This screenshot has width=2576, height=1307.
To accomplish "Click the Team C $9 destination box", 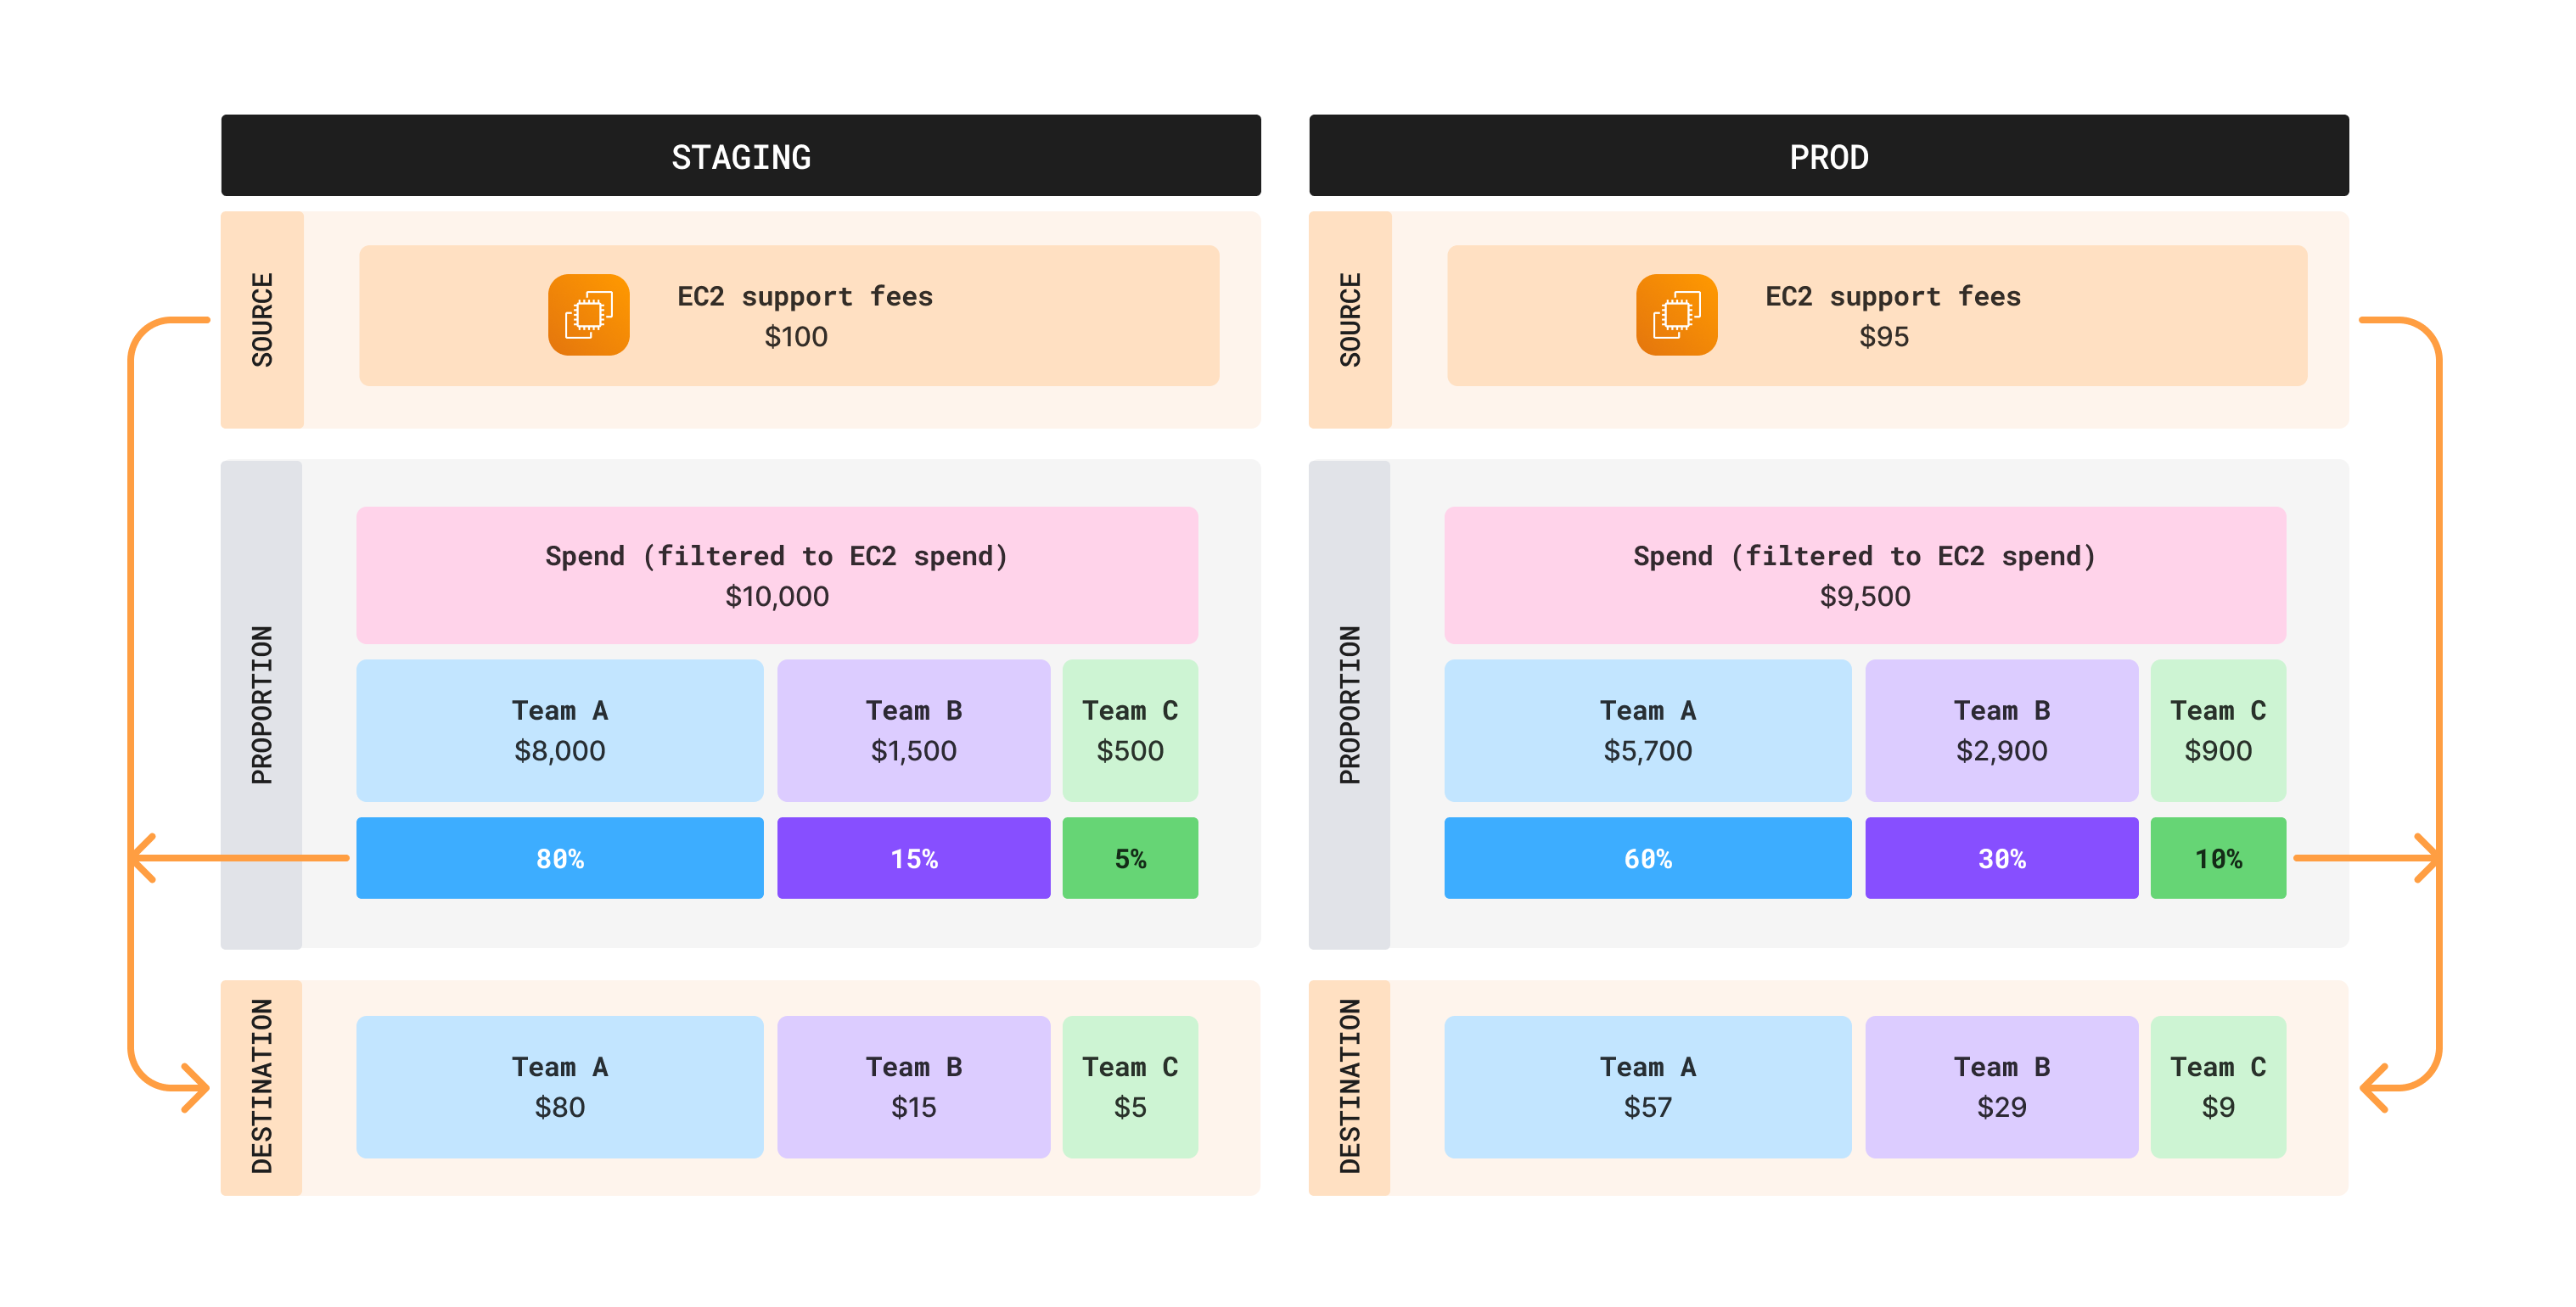I will coord(2217,1087).
